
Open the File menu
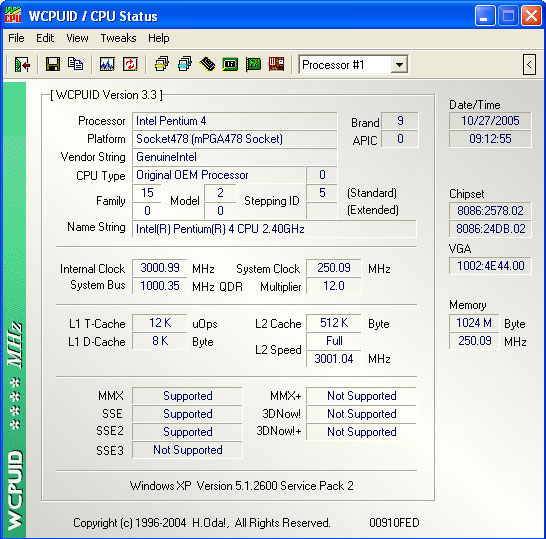[16, 38]
